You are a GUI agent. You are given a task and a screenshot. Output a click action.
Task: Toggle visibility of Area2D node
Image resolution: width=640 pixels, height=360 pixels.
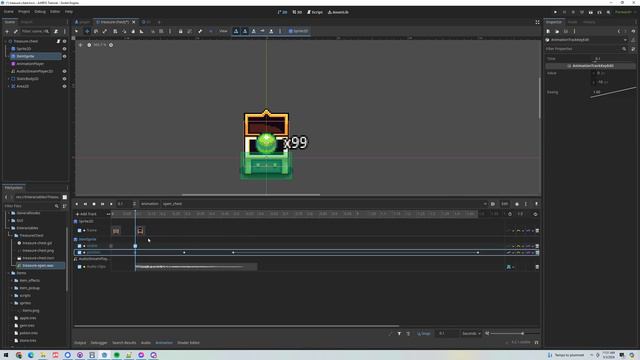click(x=64, y=87)
